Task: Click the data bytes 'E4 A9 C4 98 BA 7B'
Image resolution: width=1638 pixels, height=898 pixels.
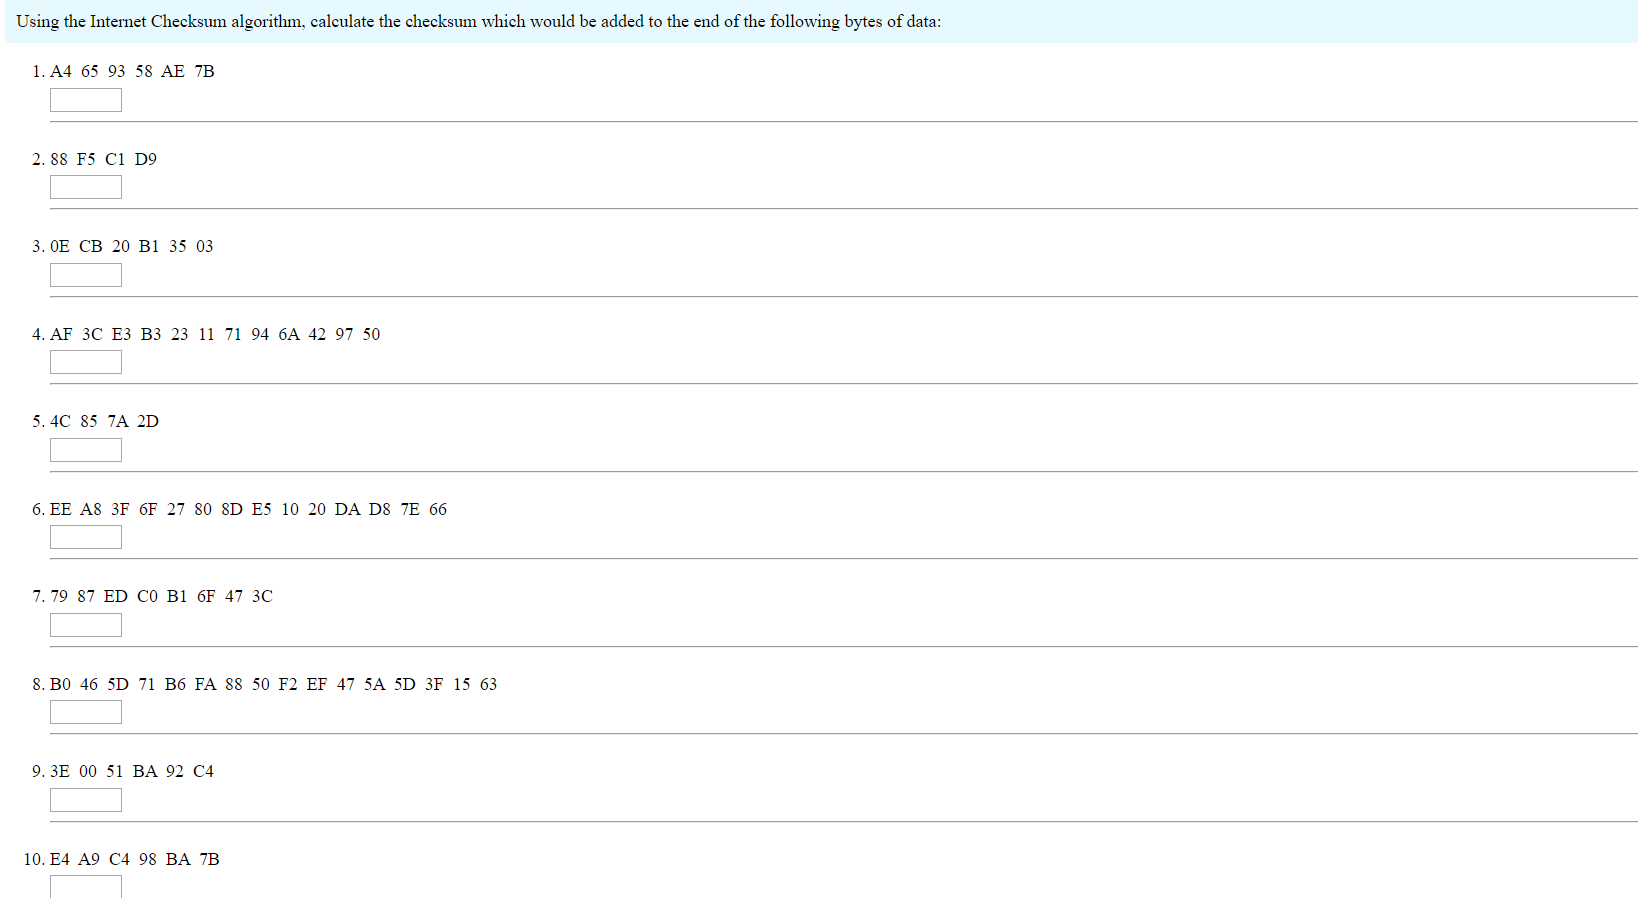Action: (135, 859)
